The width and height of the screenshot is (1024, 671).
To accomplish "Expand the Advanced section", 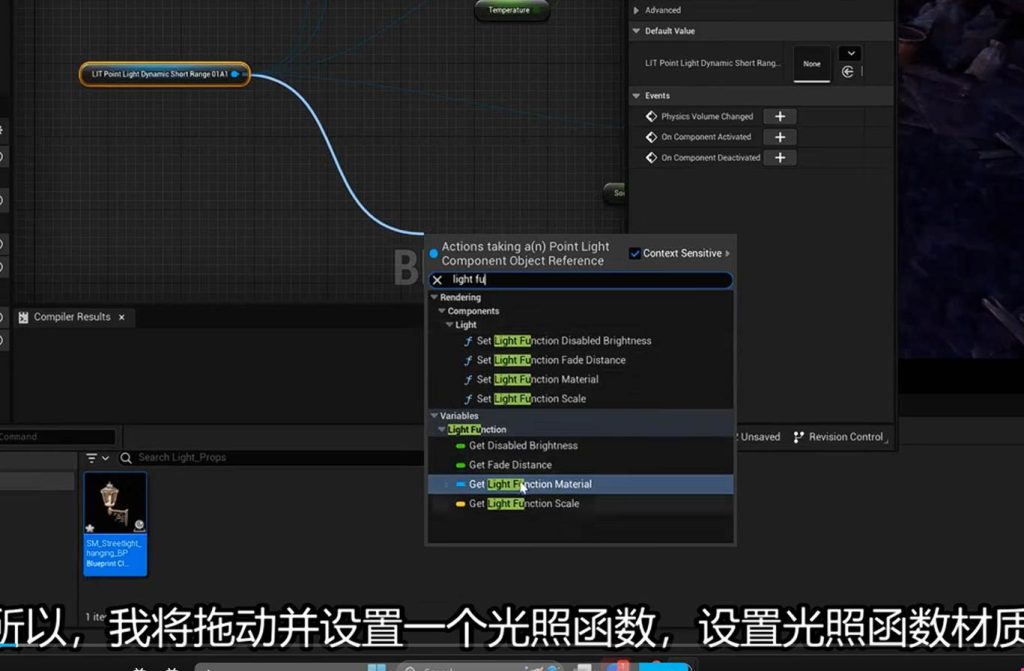I will (636, 10).
